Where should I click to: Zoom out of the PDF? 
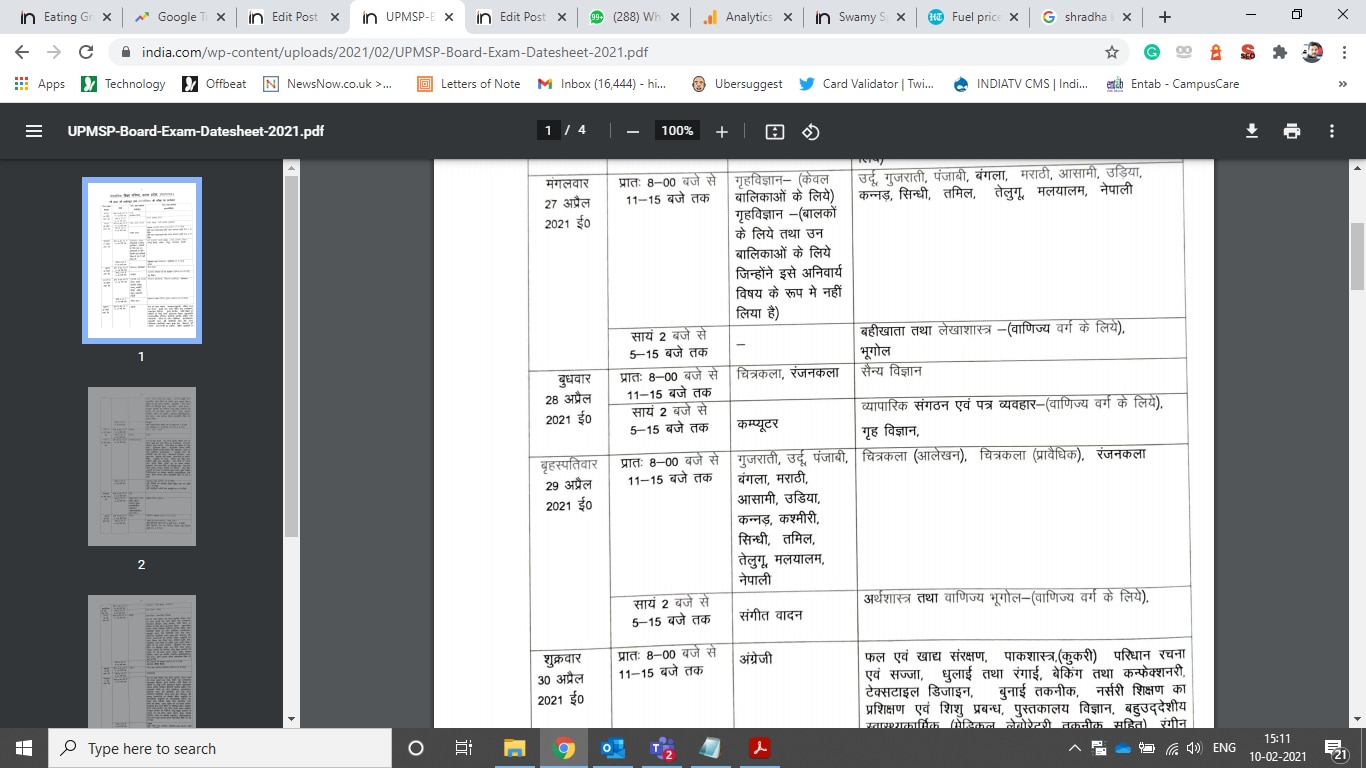pyautogui.click(x=631, y=131)
